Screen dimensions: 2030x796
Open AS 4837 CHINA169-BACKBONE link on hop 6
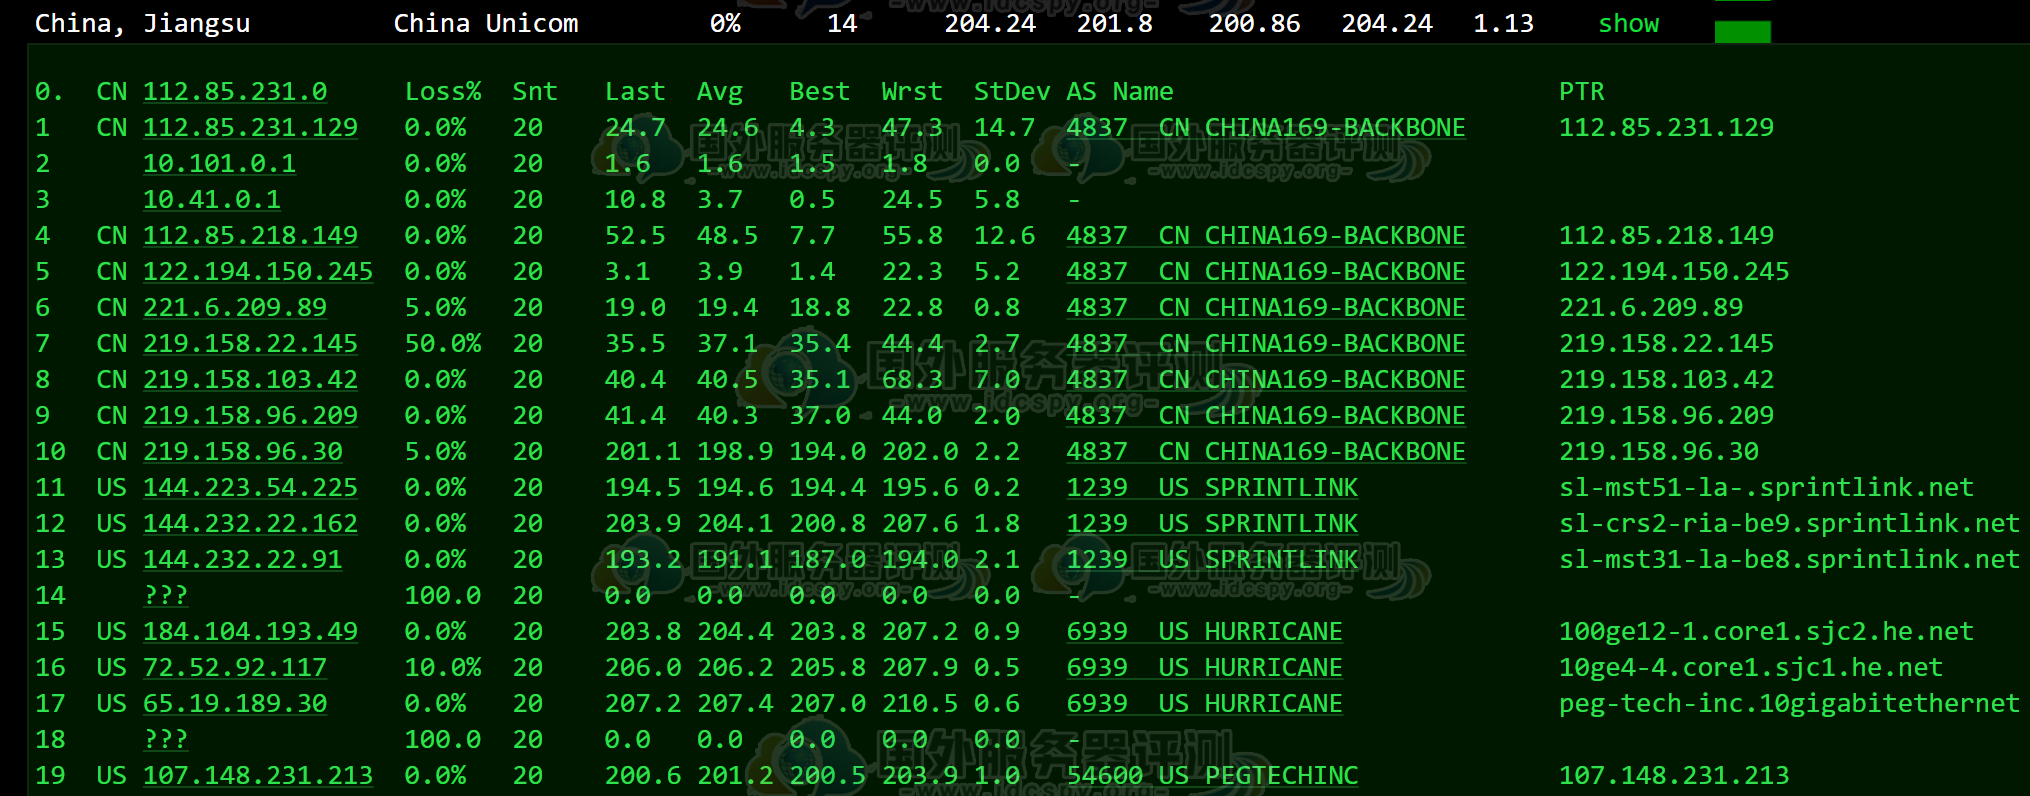(1266, 307)
